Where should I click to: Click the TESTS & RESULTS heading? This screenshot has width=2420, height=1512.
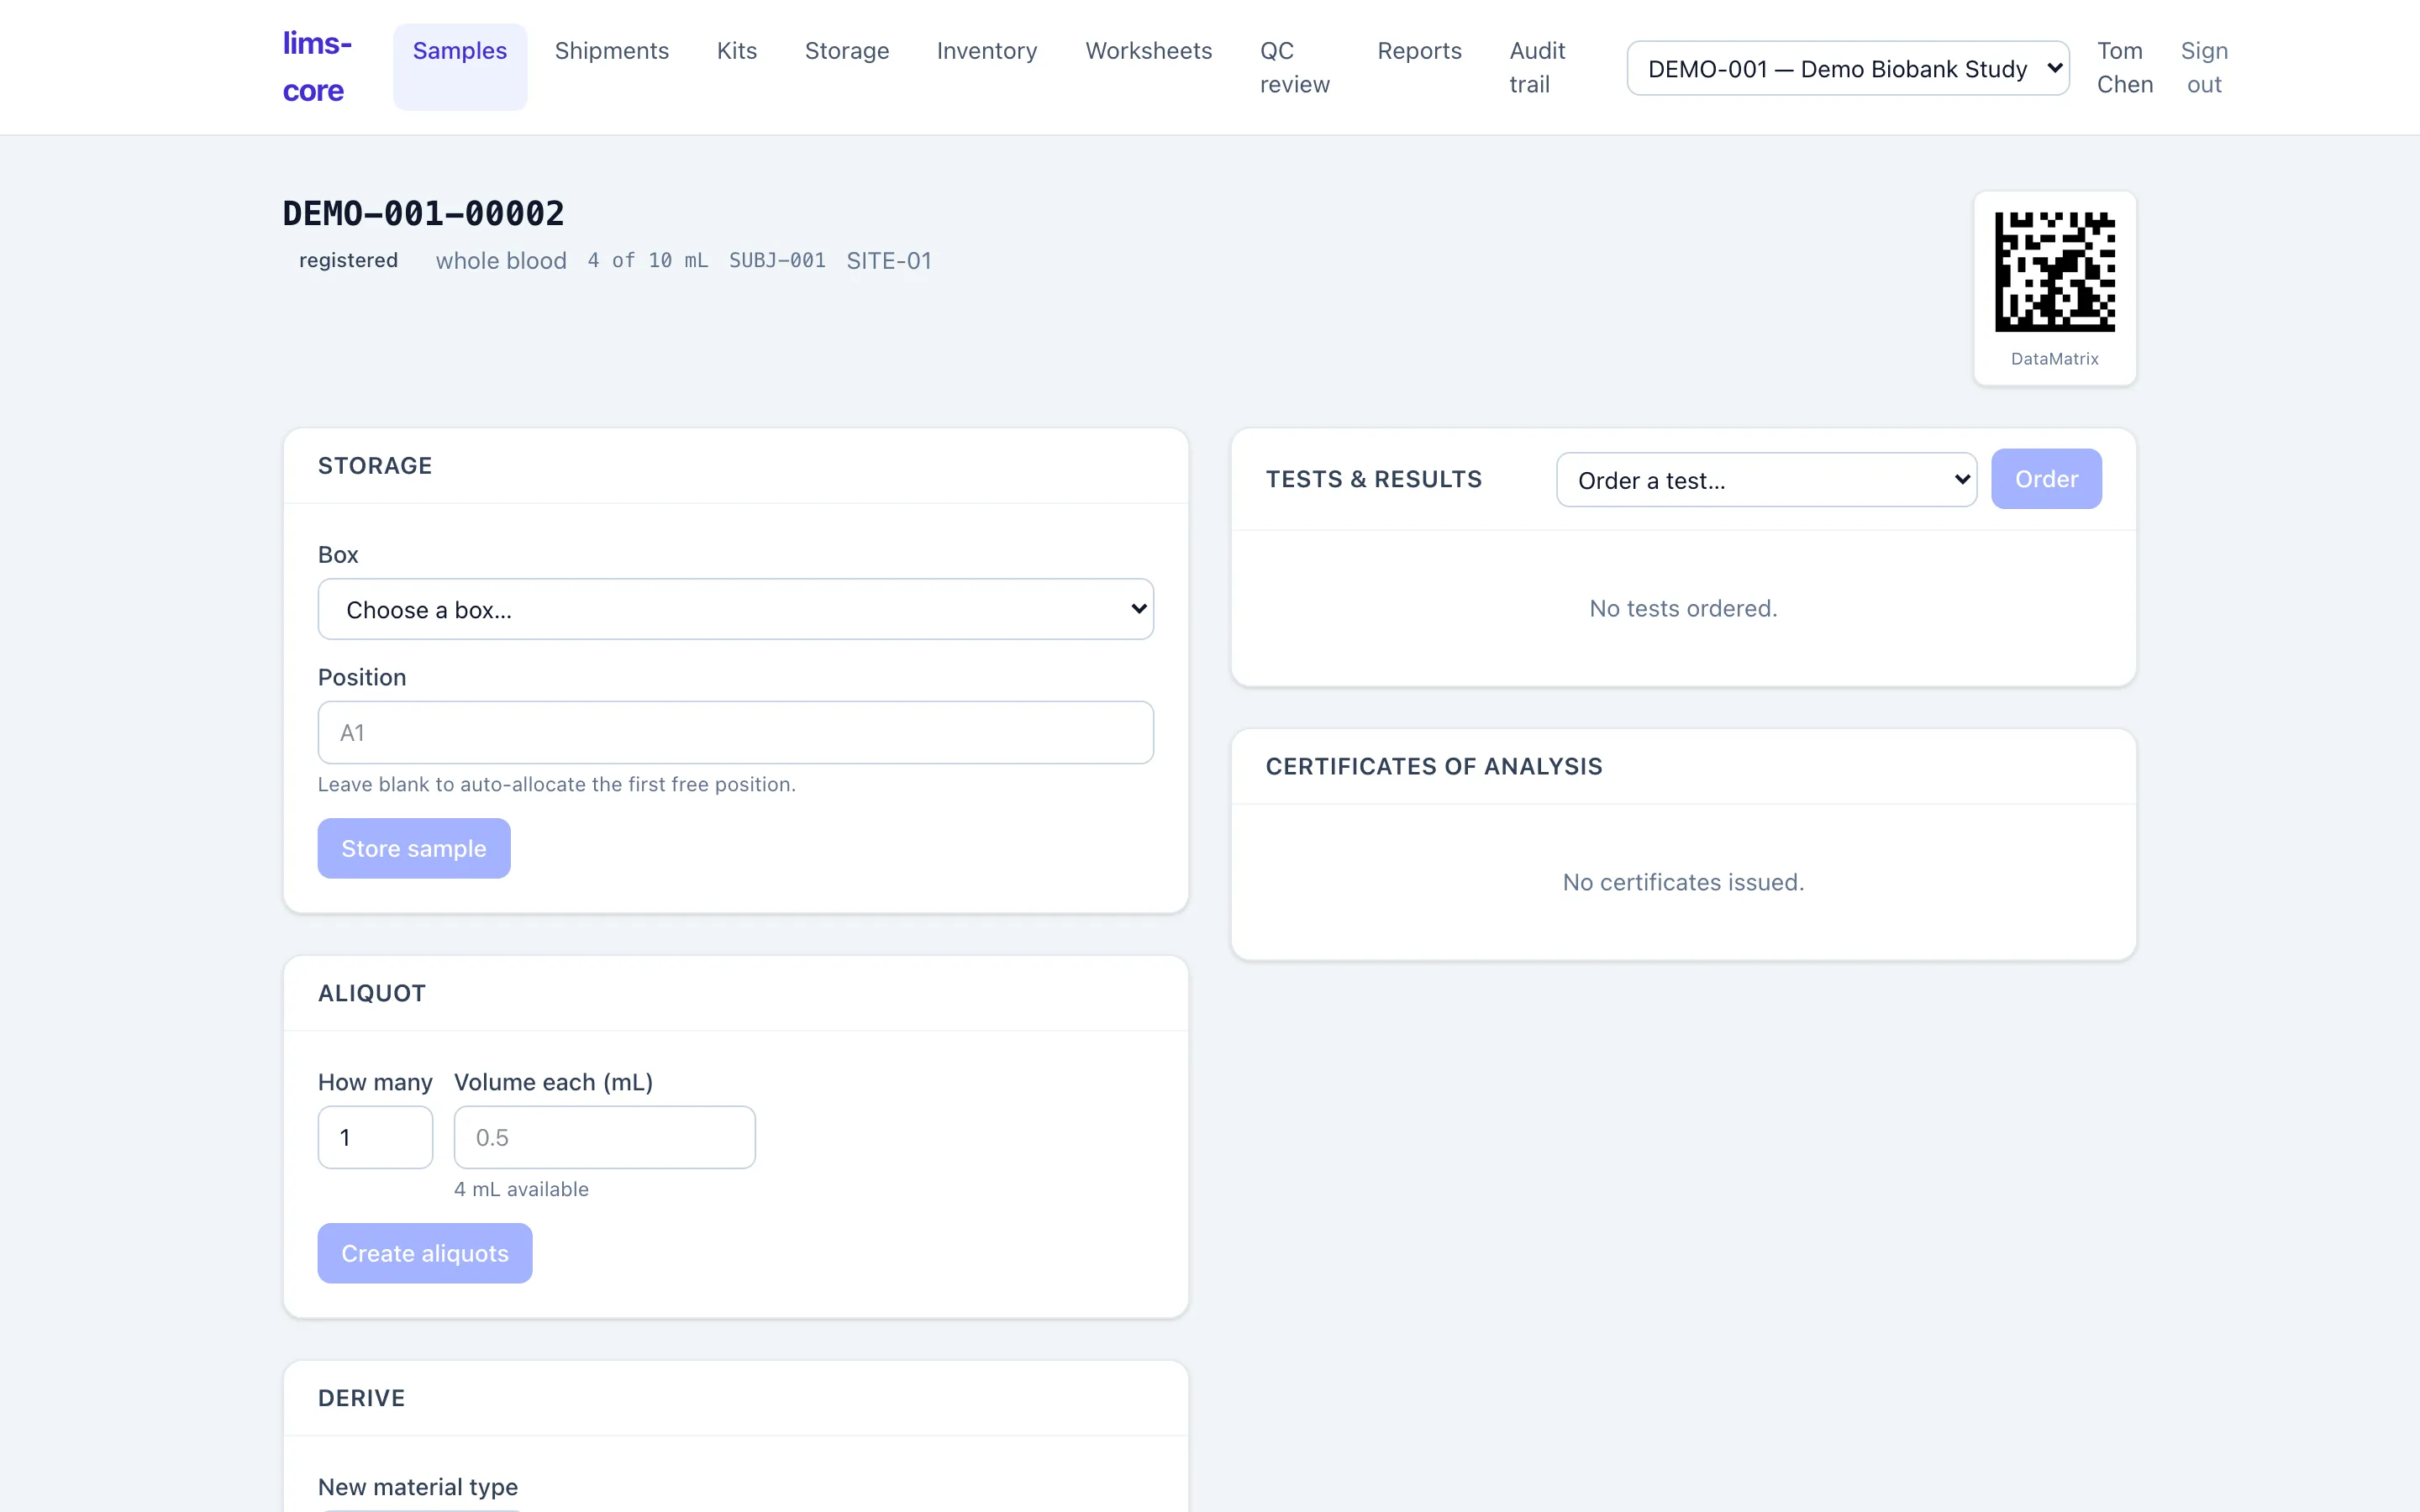1374,479
